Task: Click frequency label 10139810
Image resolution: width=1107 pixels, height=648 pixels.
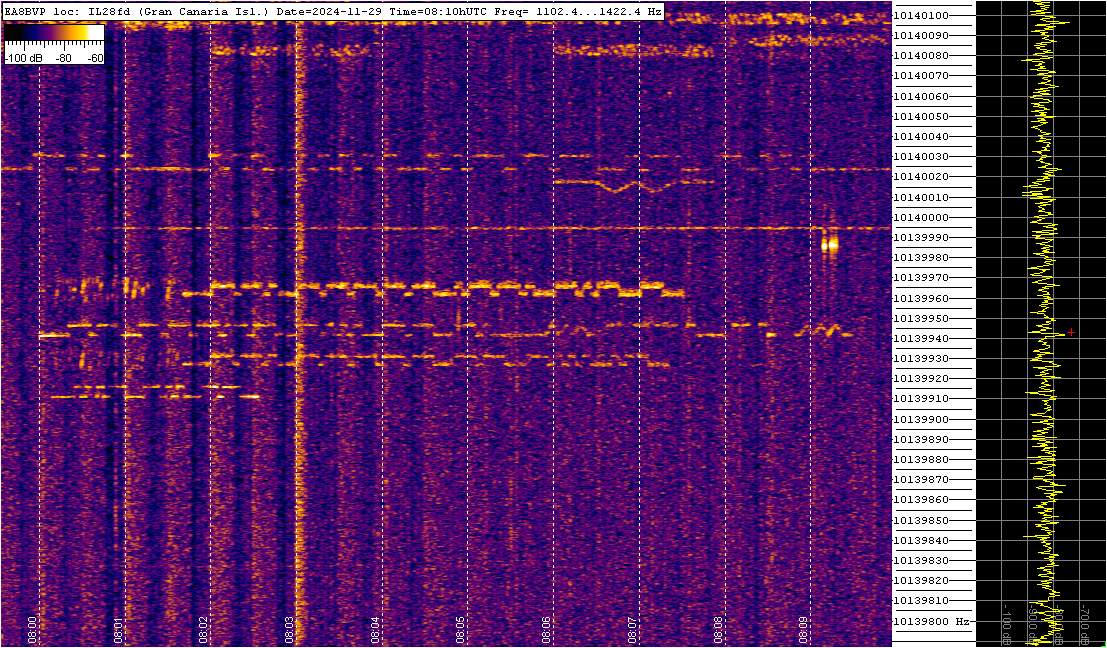Action: [921, 601]
